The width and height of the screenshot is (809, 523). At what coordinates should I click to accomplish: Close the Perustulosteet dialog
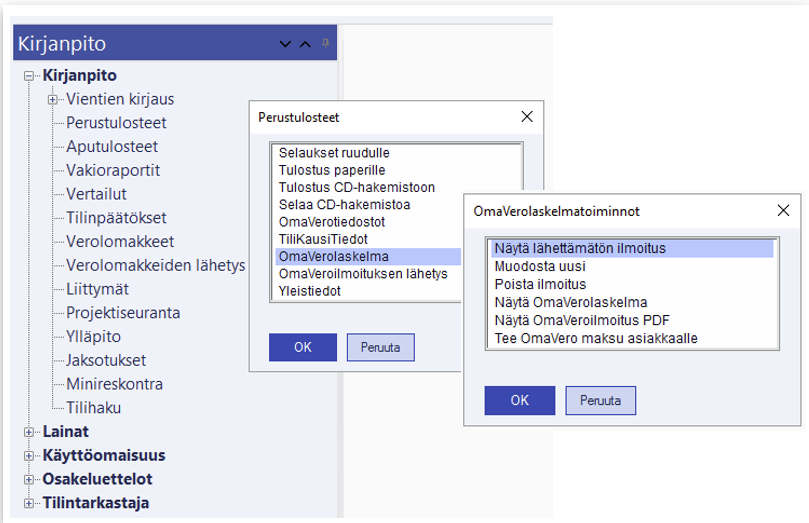tap(527, 116)
